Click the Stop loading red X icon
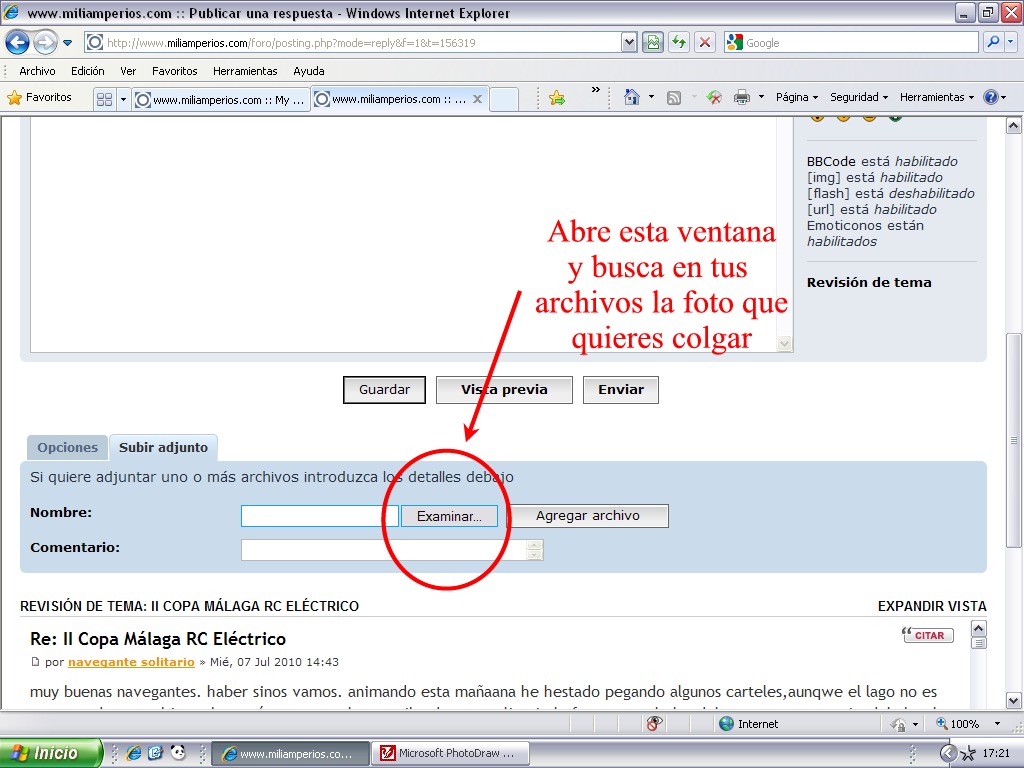Image resolution: width=1024 pixels, height=768 pixels. coord(705,43)
